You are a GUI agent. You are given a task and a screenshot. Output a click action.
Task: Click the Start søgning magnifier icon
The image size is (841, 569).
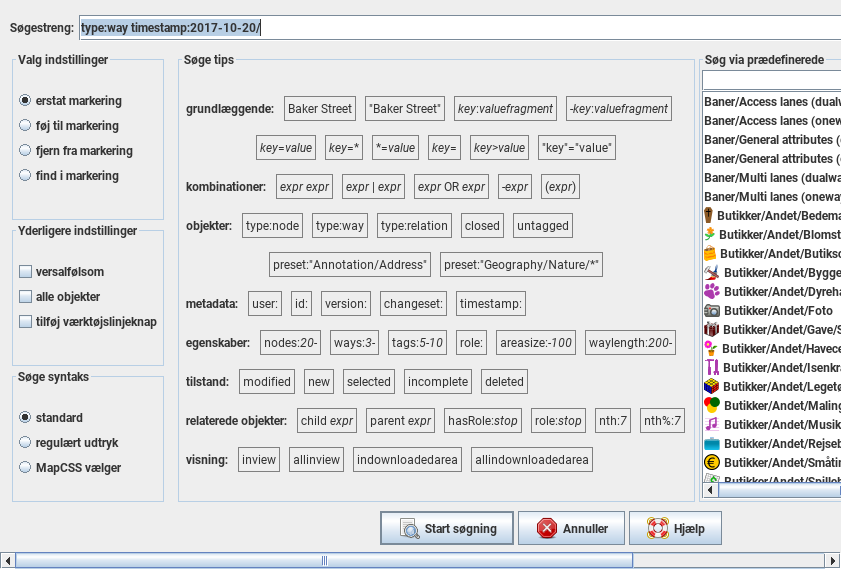point(408,529)
